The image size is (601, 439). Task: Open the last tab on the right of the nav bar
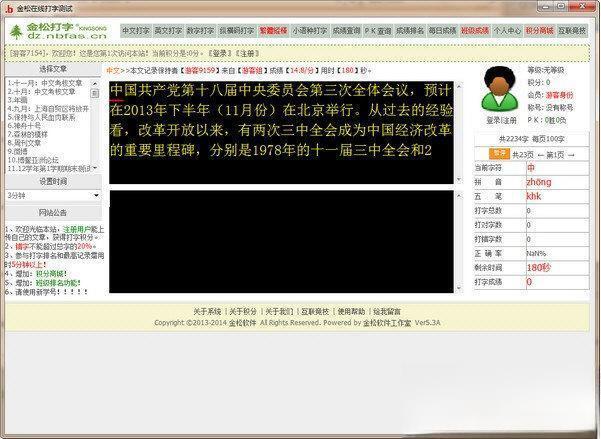572,31
